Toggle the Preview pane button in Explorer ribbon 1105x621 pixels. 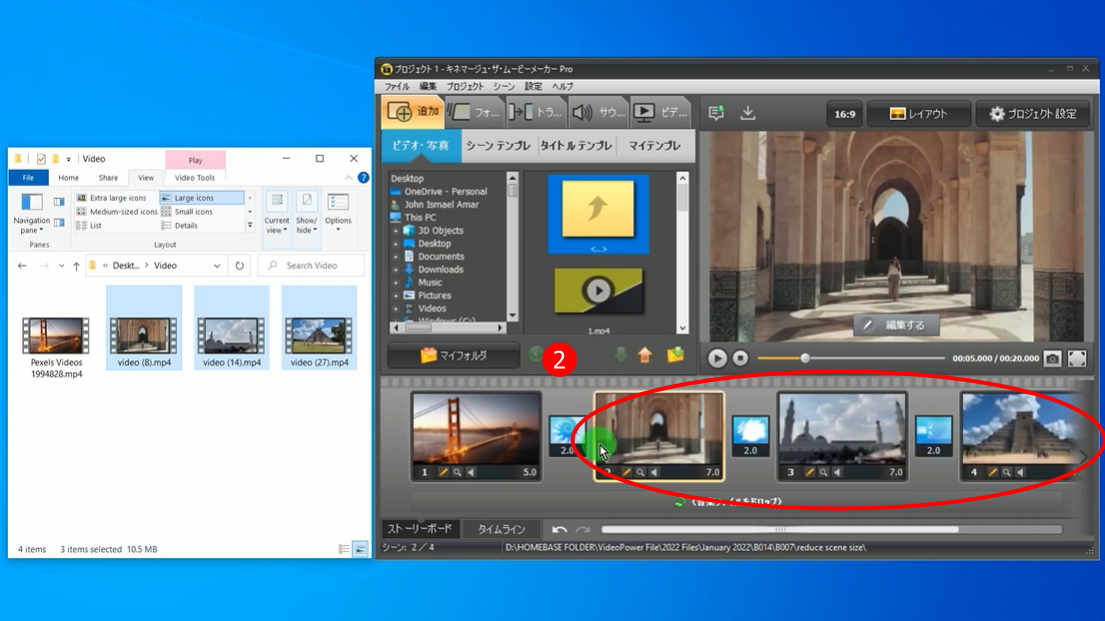coord(59,202)
